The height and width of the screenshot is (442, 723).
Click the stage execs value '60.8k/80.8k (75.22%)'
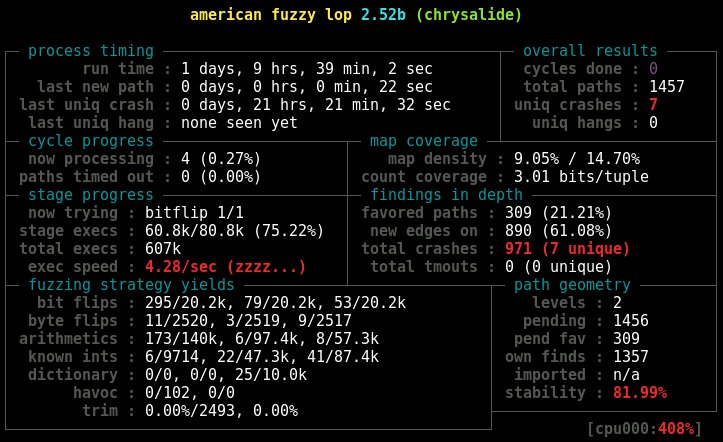[x=235, y=230]
